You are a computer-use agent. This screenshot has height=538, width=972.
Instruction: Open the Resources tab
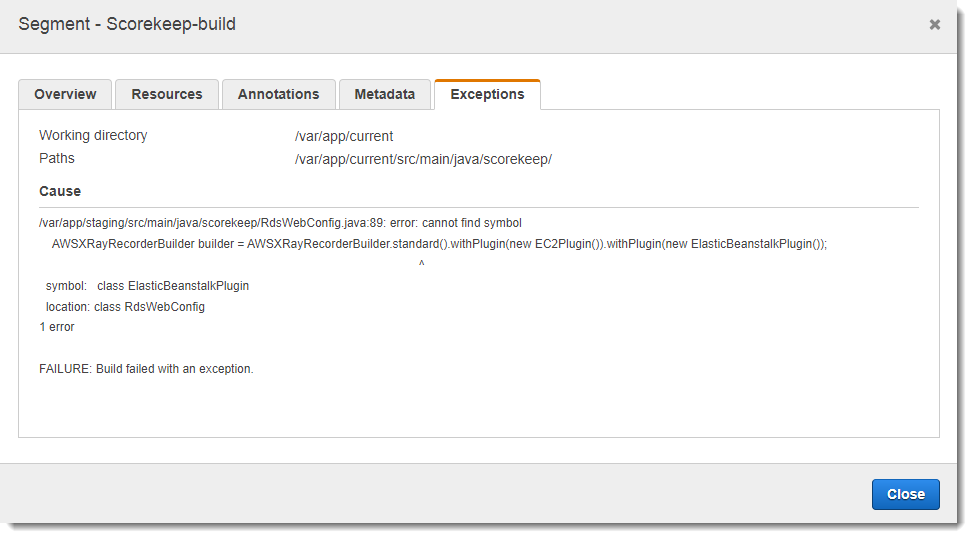(166, 94)
